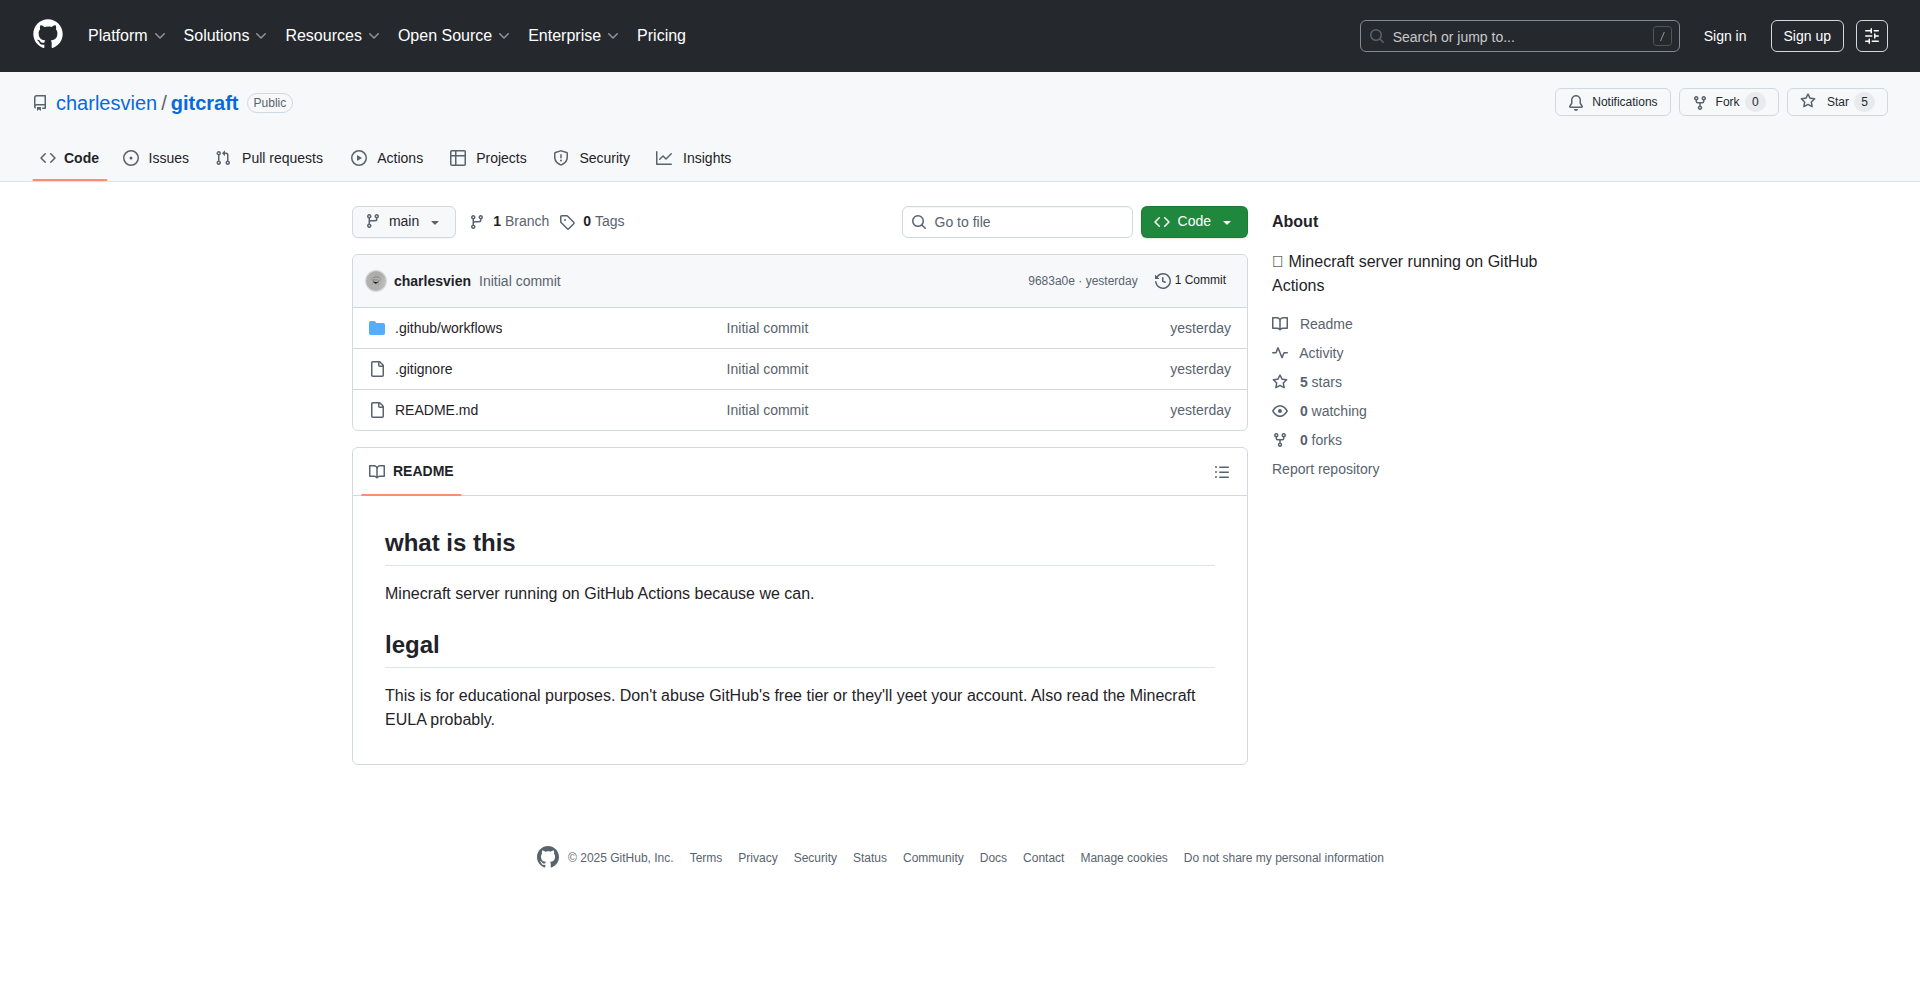The image size is (1920, 993).
Task: Click the Star button to star repo
Action: [1837, 101]
